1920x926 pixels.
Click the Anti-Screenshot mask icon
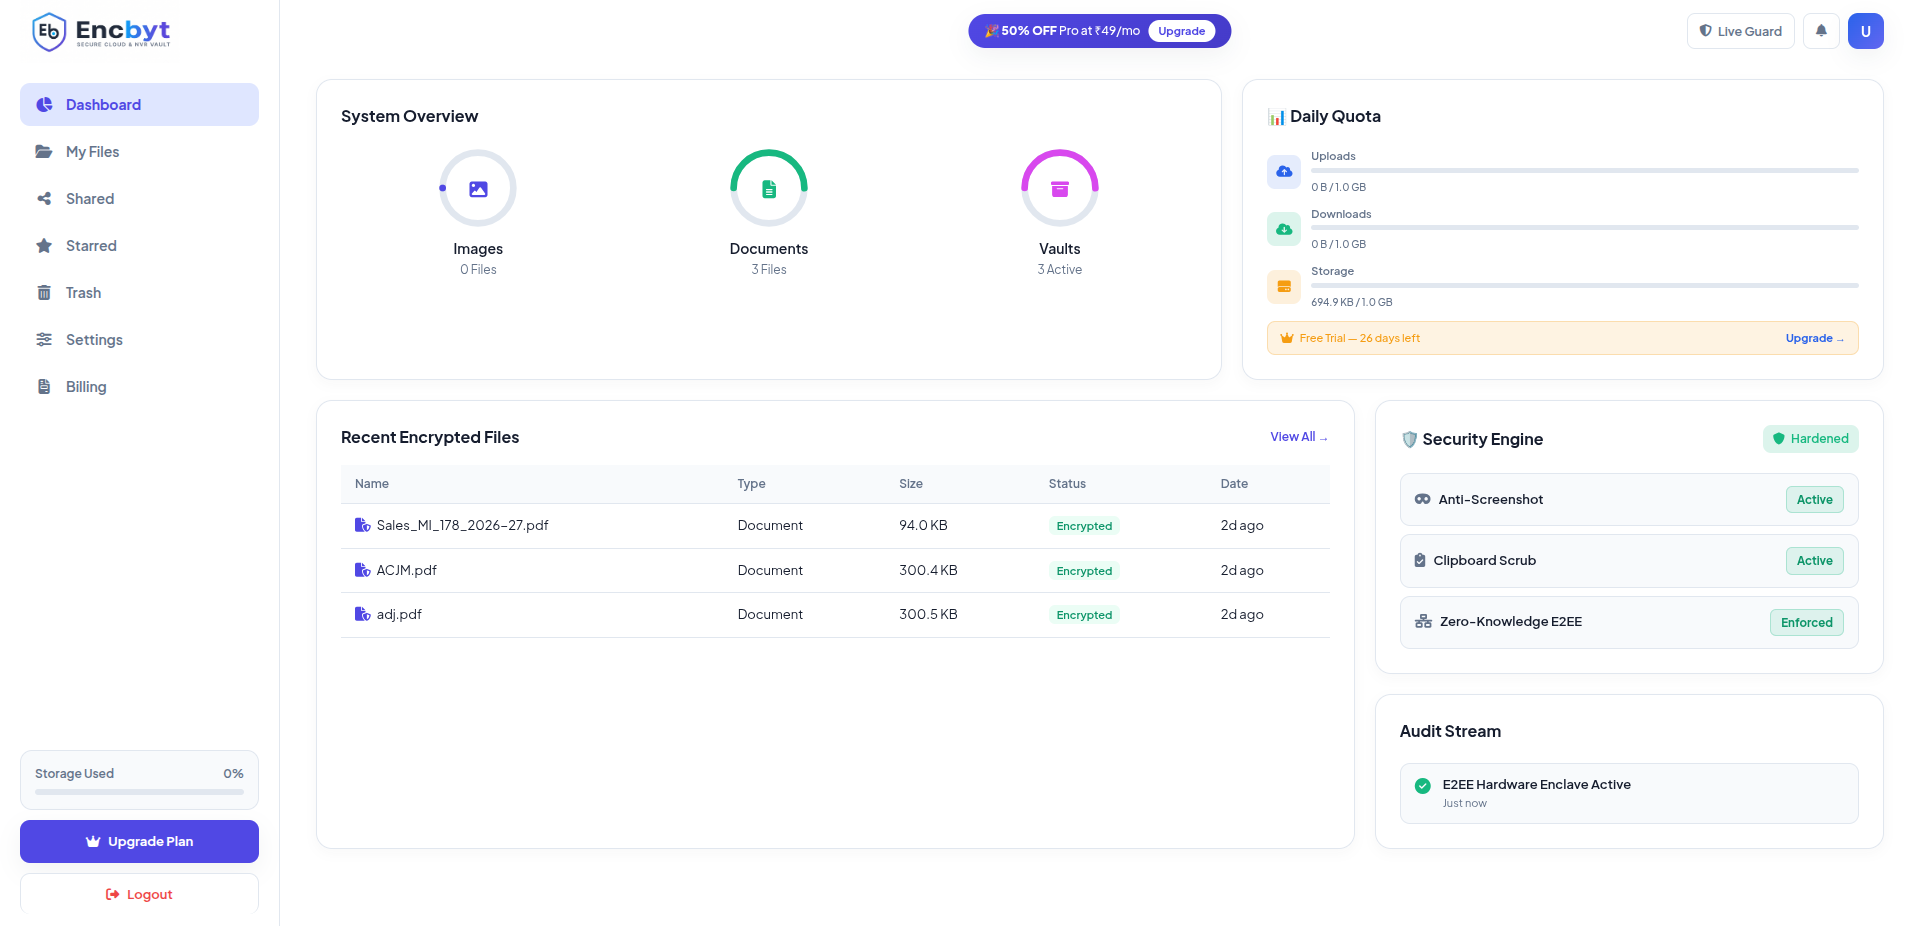(x=1422, y=499)
